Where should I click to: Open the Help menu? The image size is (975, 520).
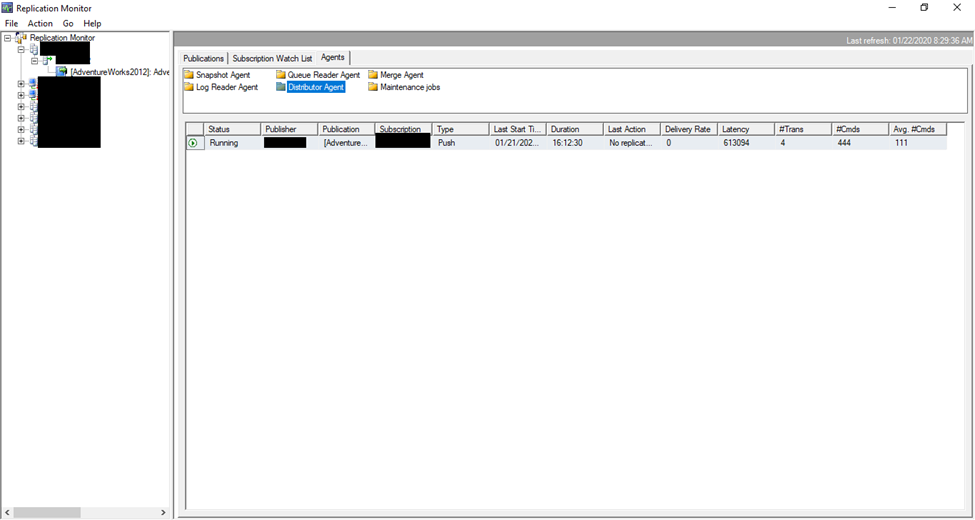pos(92,24)
